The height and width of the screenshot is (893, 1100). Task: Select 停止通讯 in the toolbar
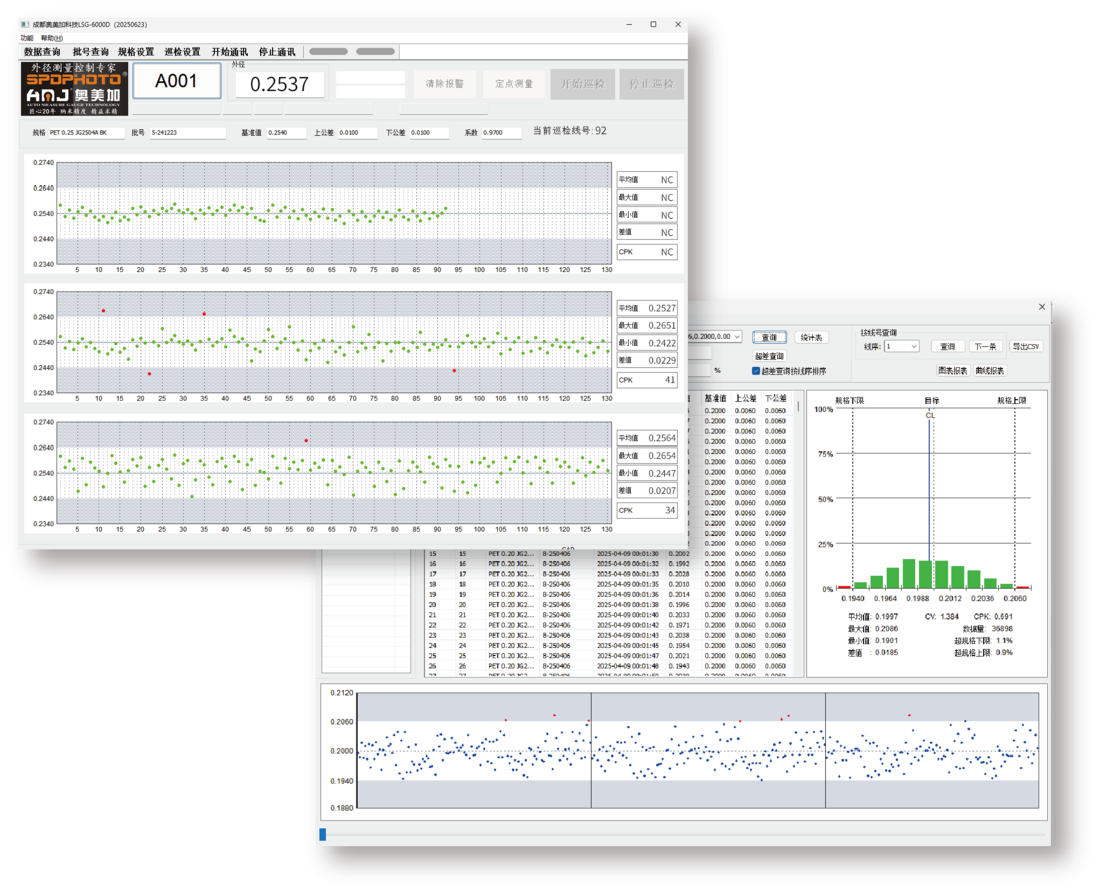pos(277,52)
